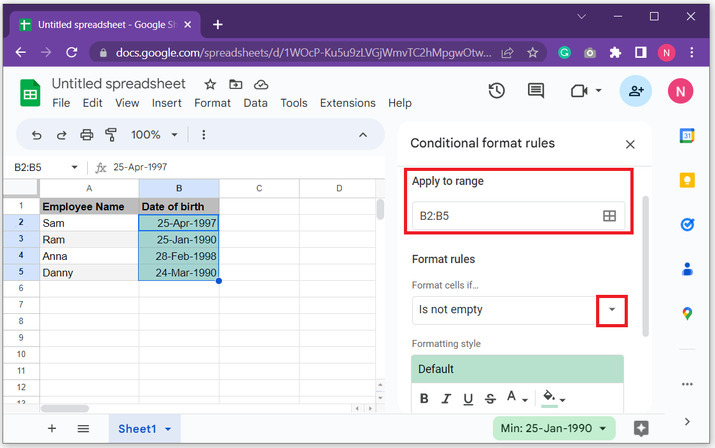
Task: Click the video meeting camera icon
Action: (579, 91)
